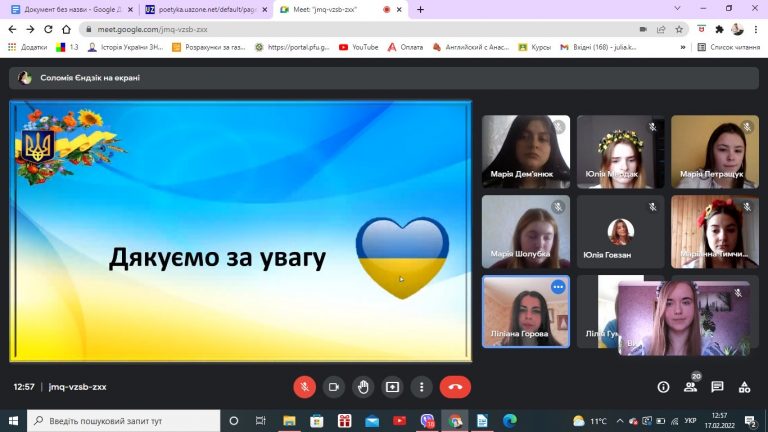The height and width of the screenshot is (432, 768).
Task: Click the present now screen-share icon
Action: pos(392,387)
